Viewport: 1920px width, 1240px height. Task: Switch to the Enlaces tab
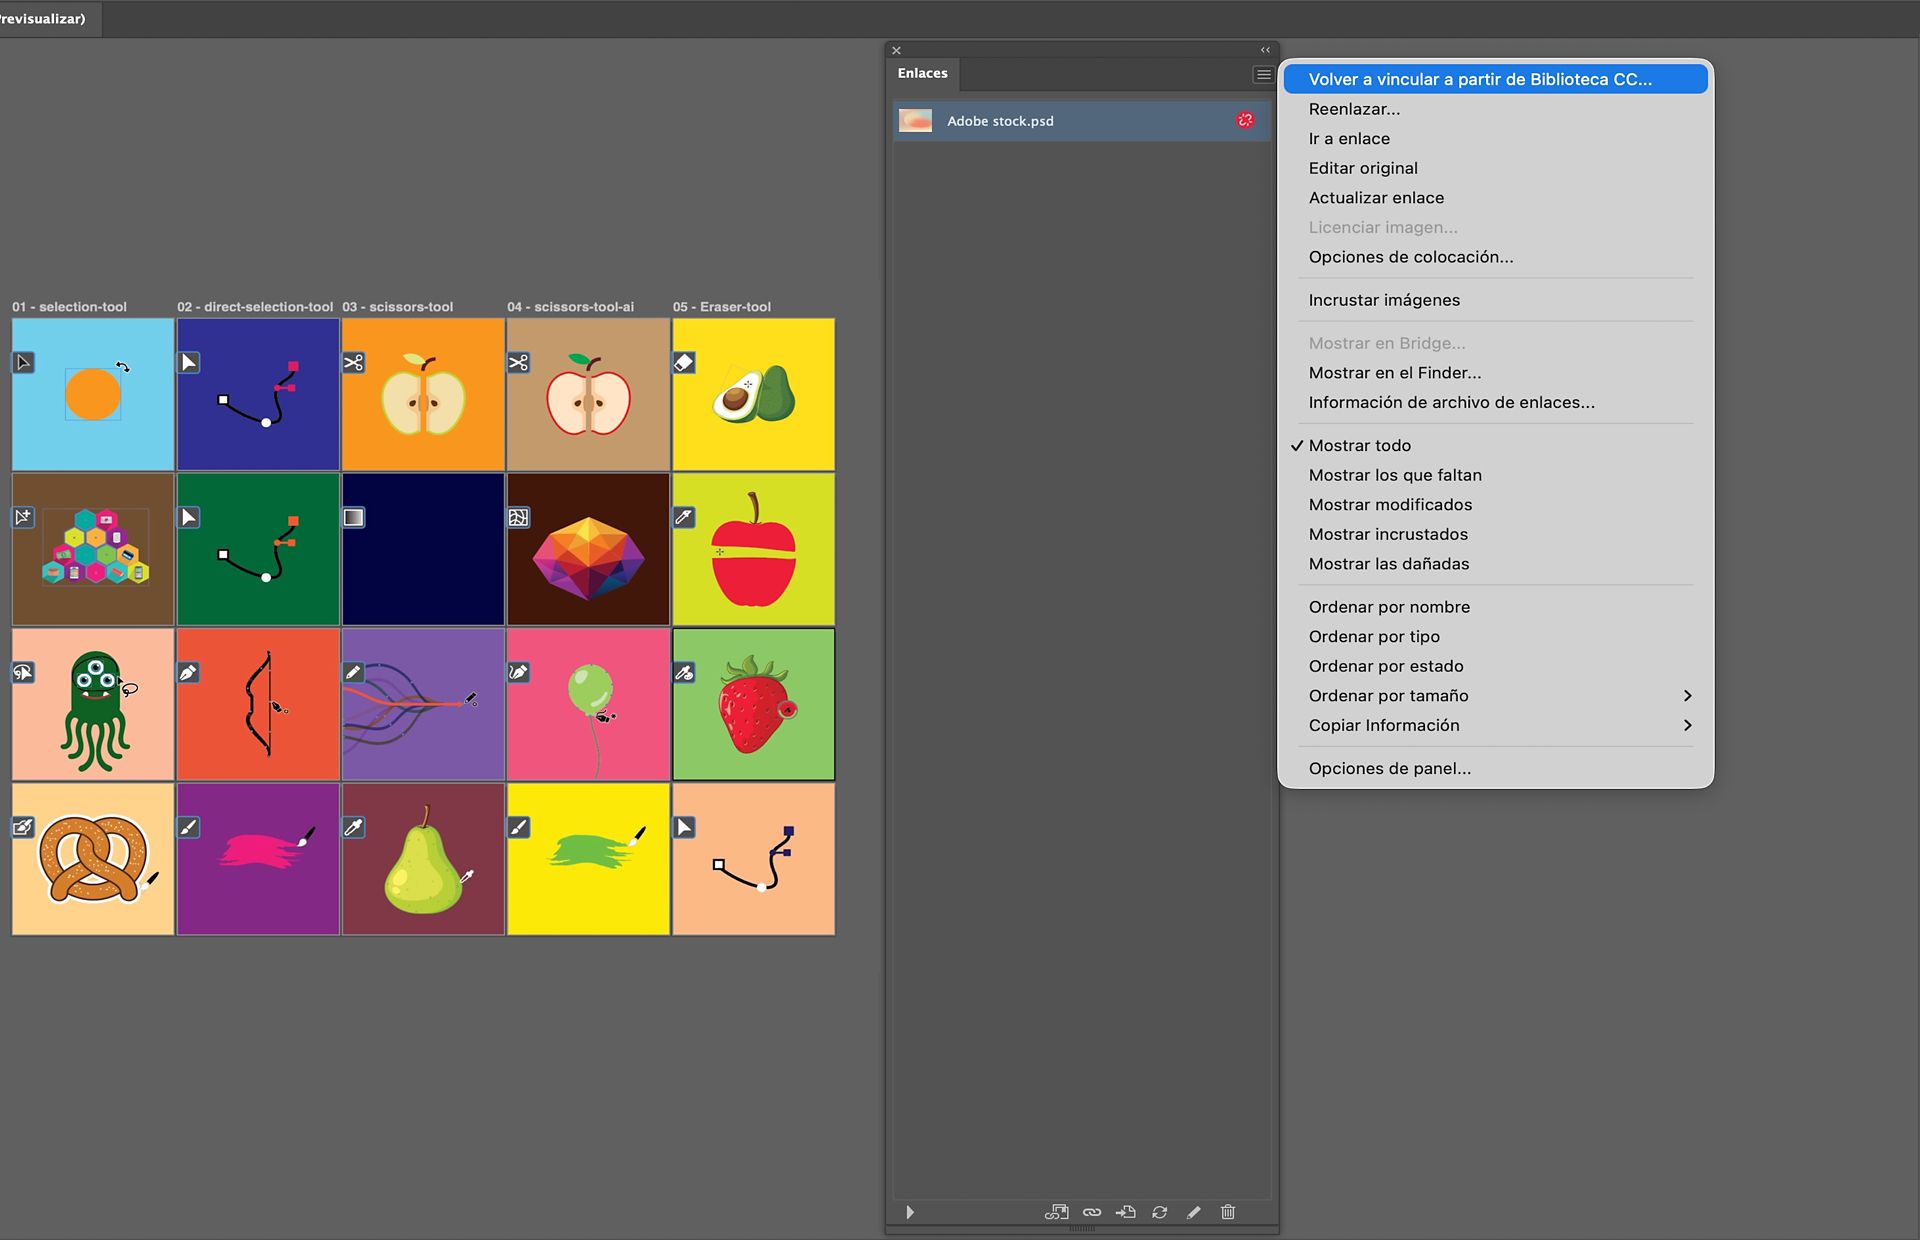(x=922, y=73)
